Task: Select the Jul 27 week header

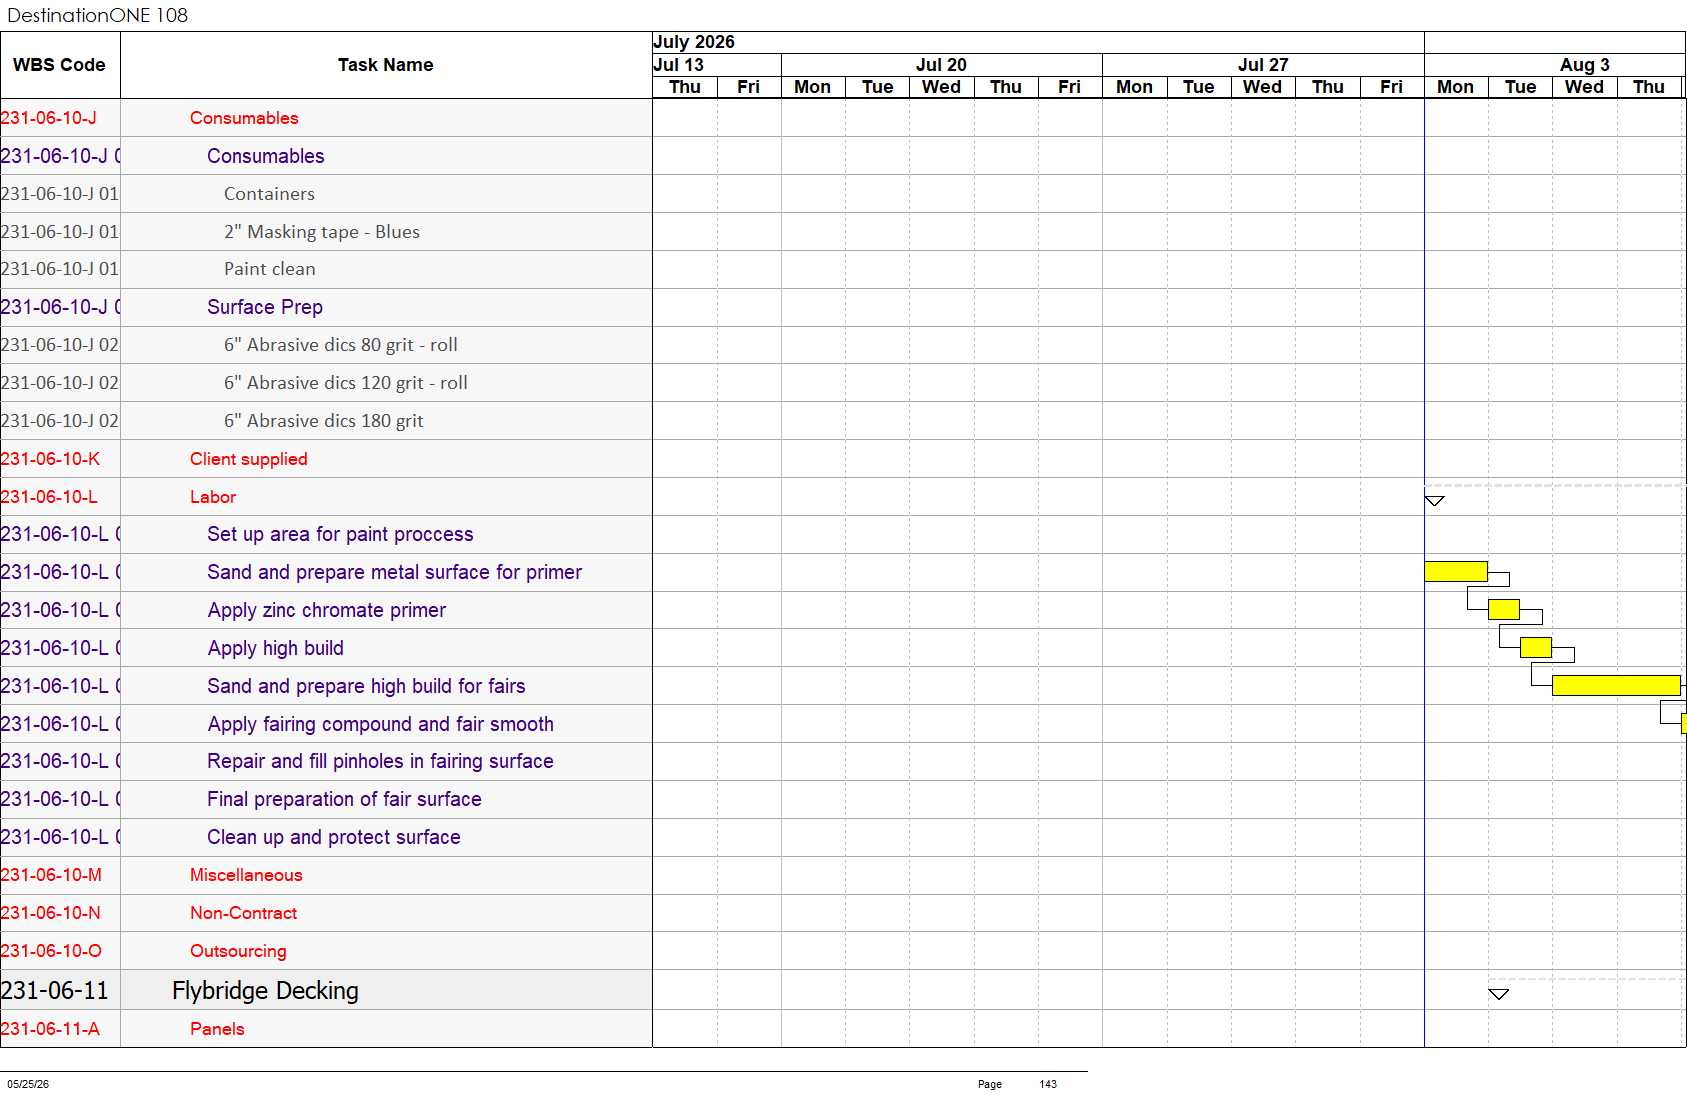Action: coord(1263,65)
